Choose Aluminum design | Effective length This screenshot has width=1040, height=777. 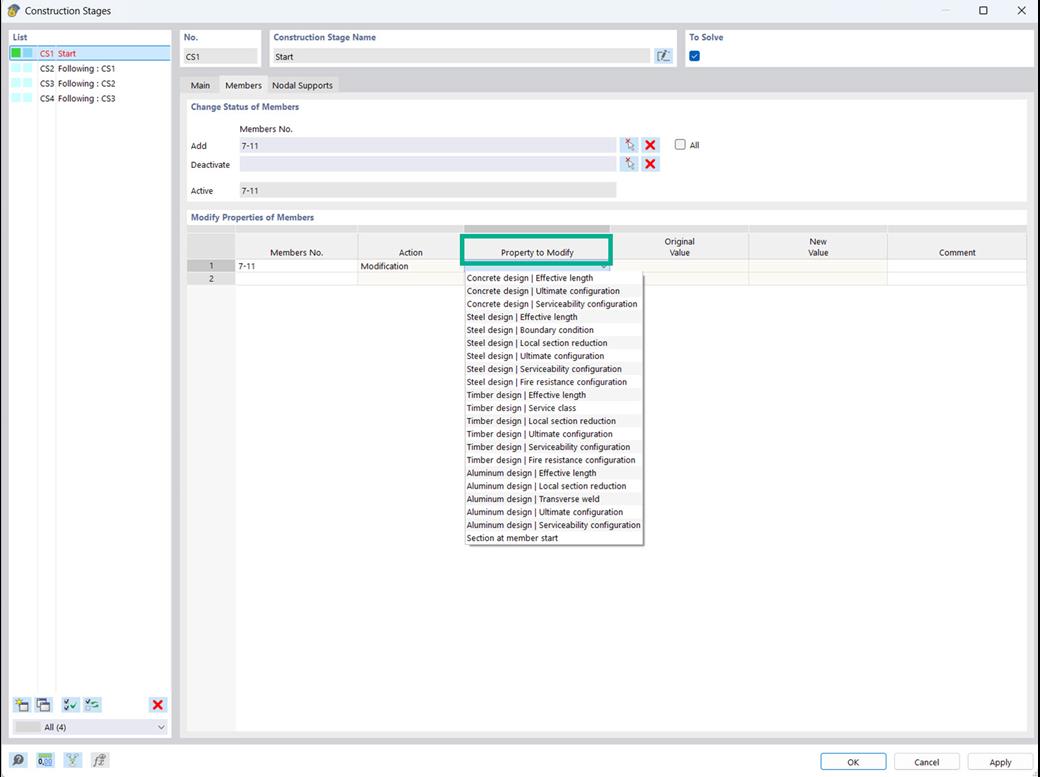(x=553, y=473)
